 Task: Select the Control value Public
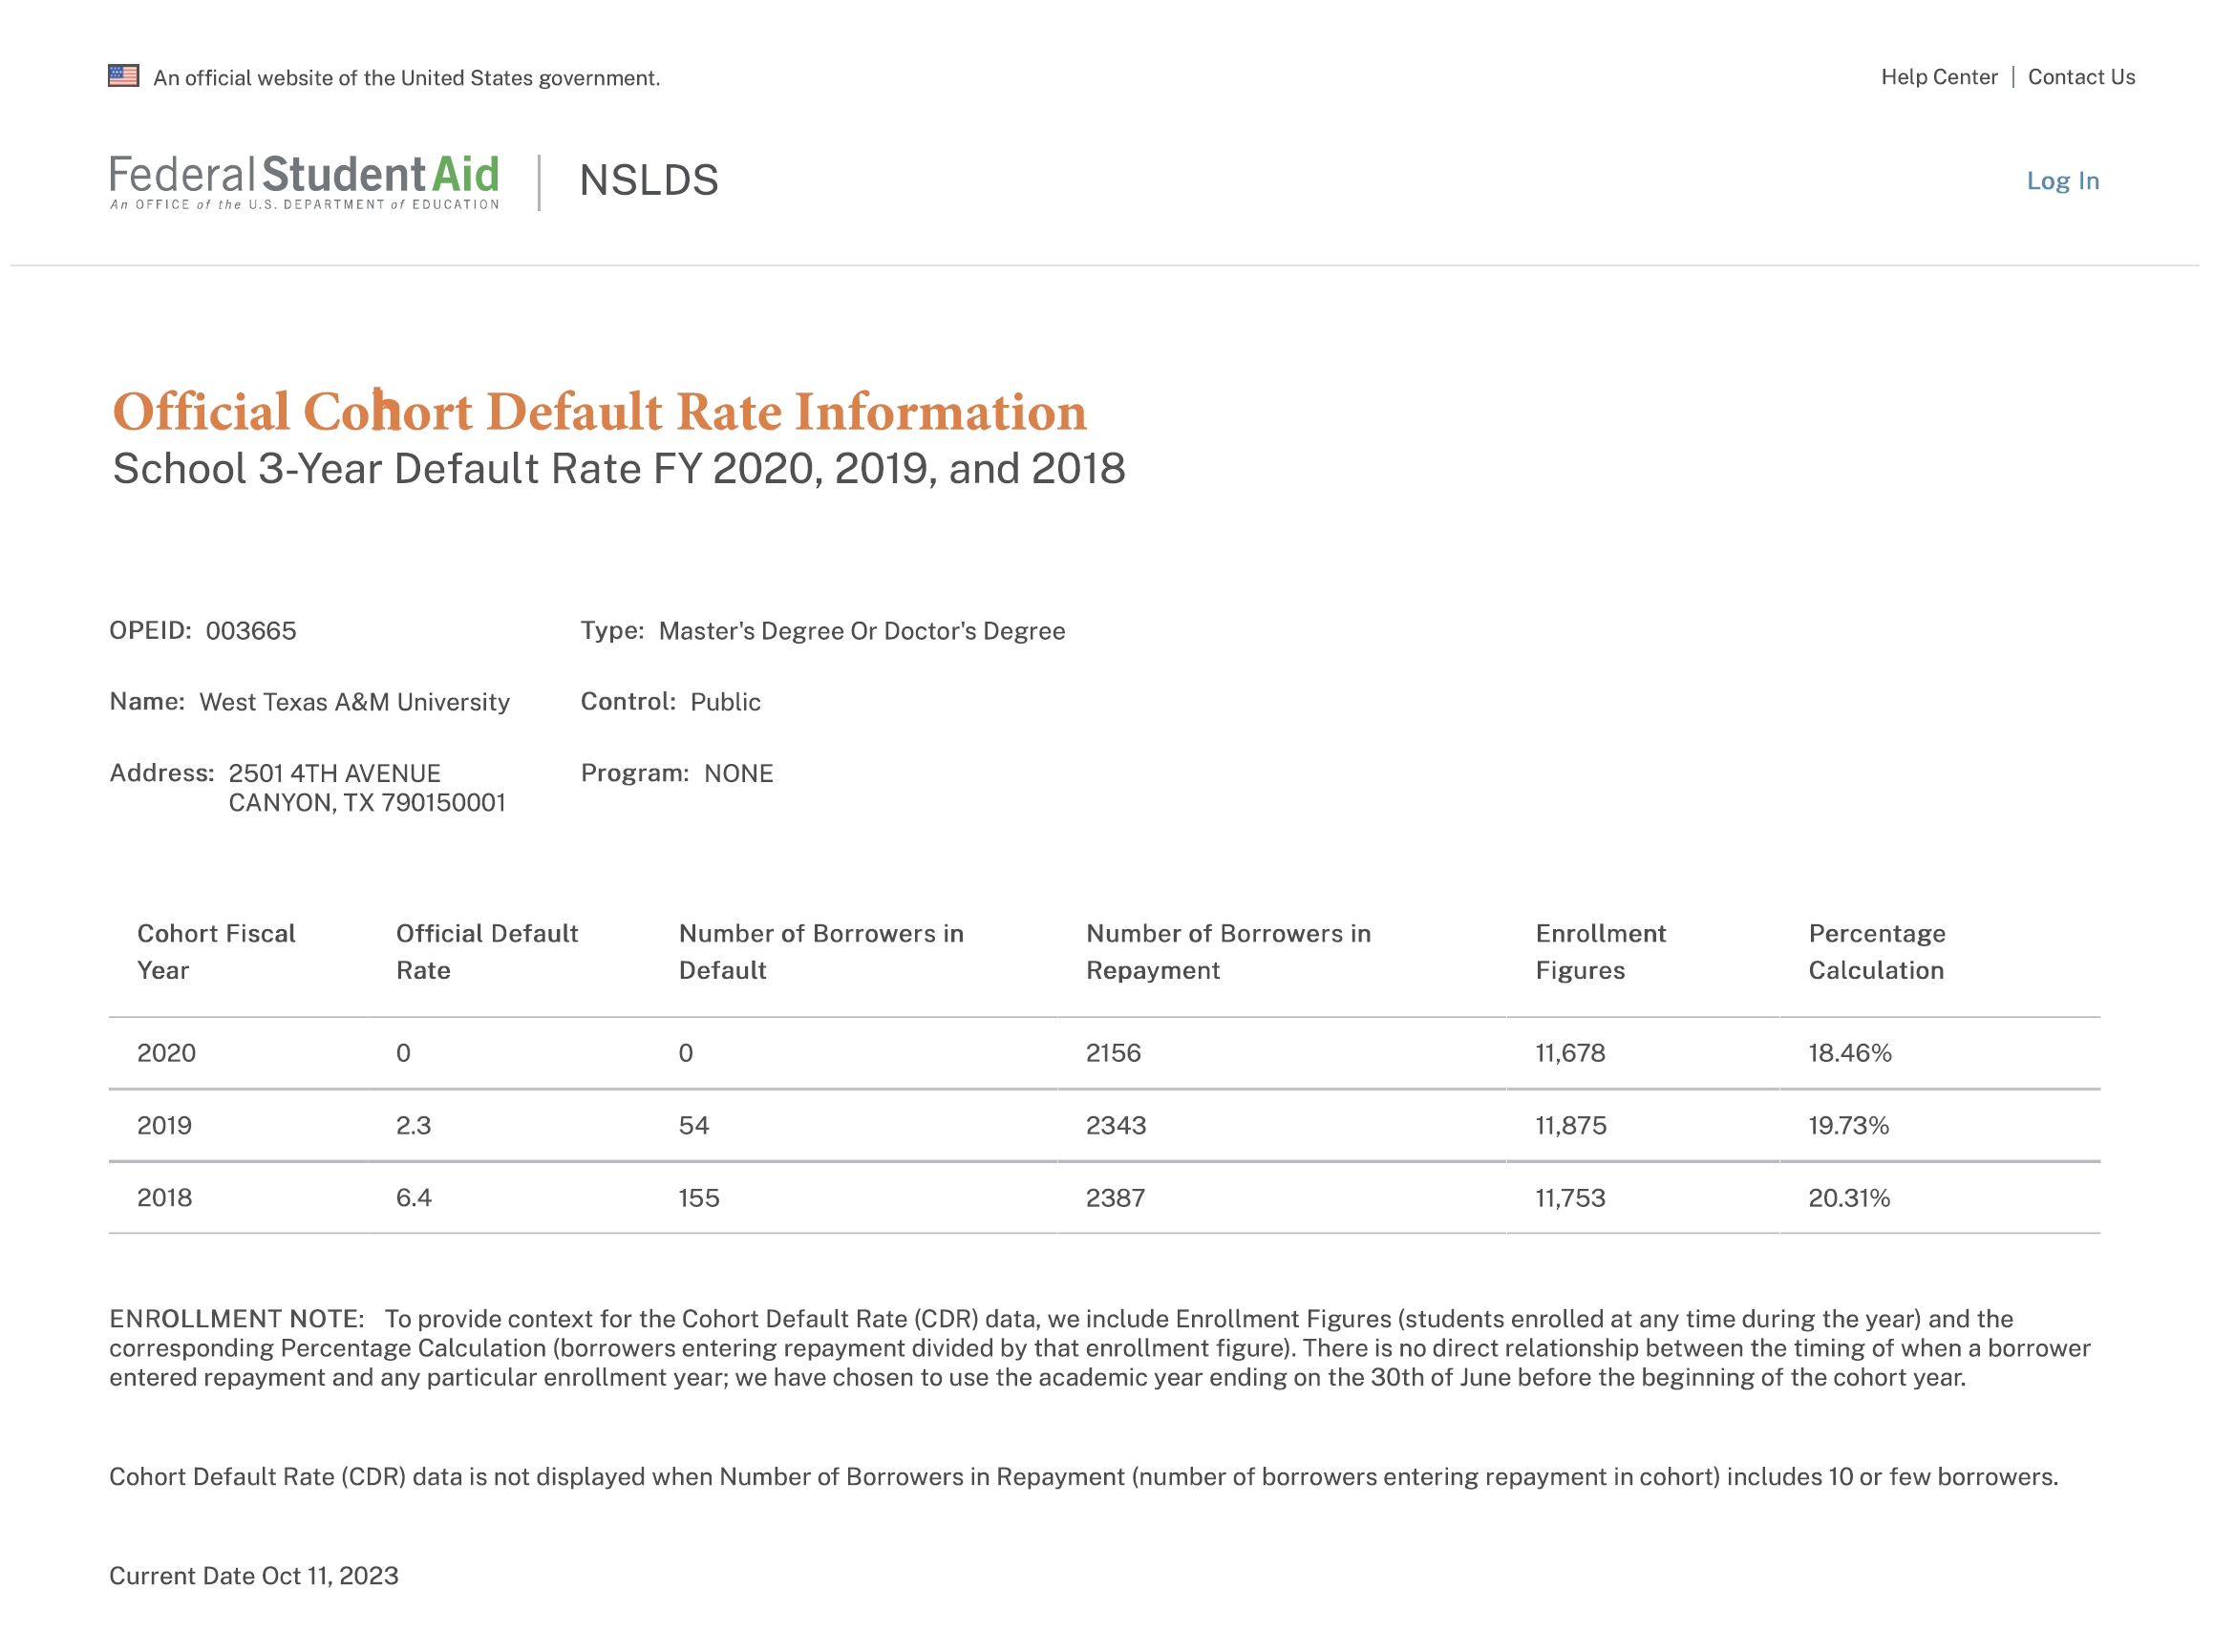tap(728, 704)
